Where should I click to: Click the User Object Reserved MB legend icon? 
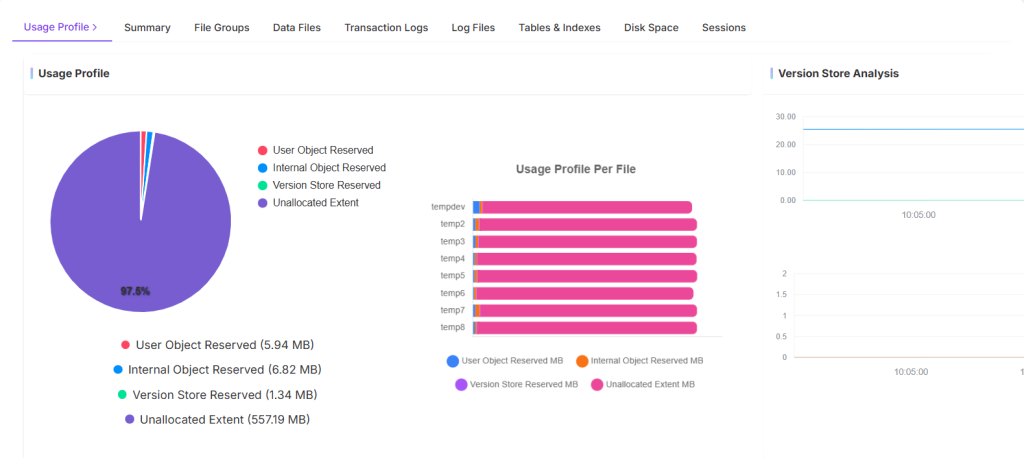coord(453,360)
